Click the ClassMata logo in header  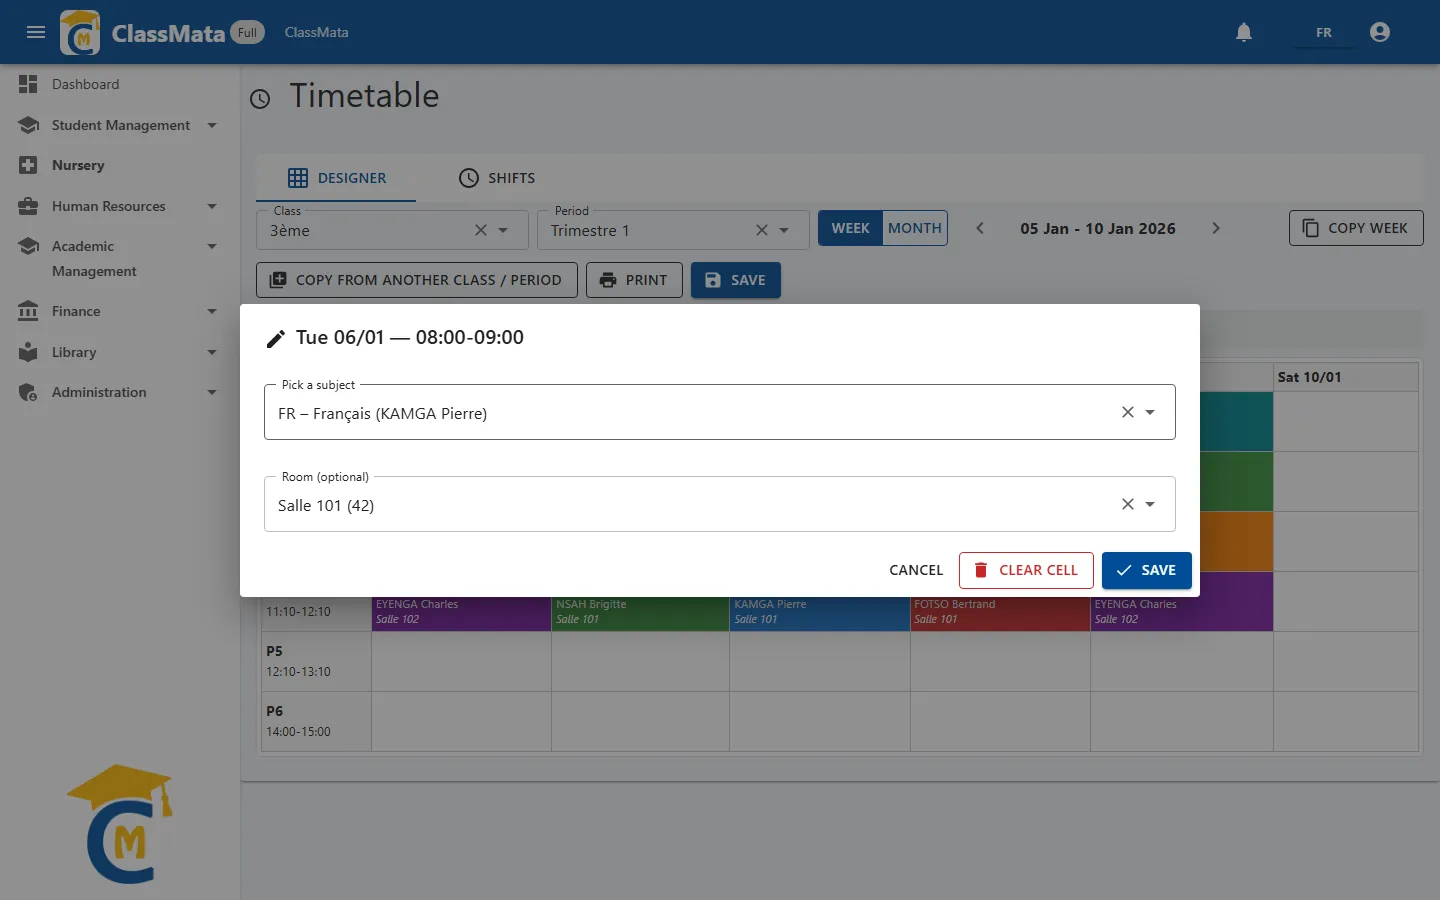pos(80,32)
